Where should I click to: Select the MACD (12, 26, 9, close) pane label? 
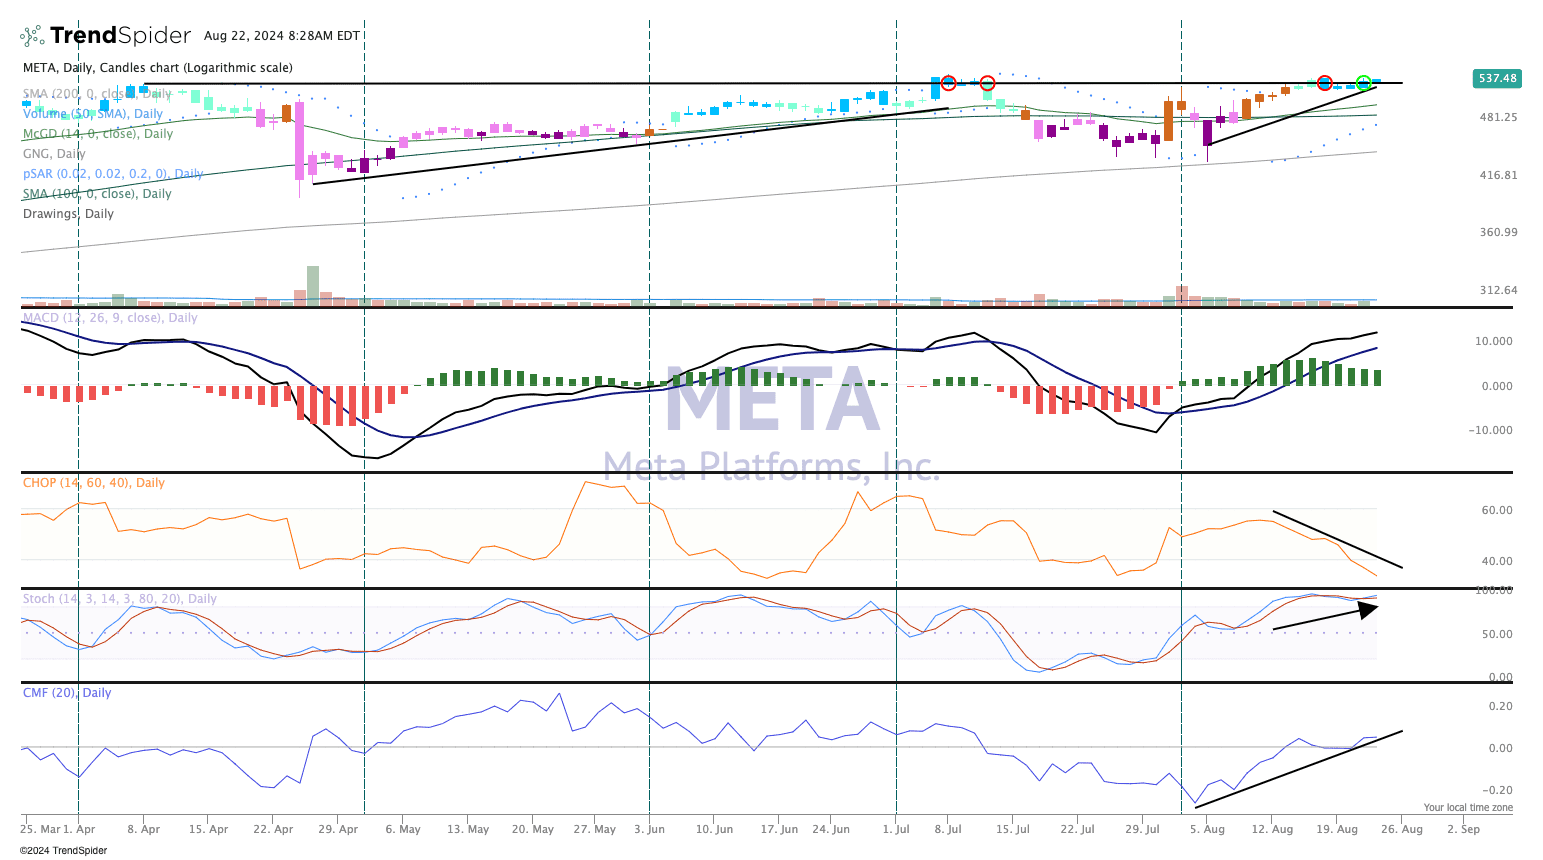click(x=110, y=318)
